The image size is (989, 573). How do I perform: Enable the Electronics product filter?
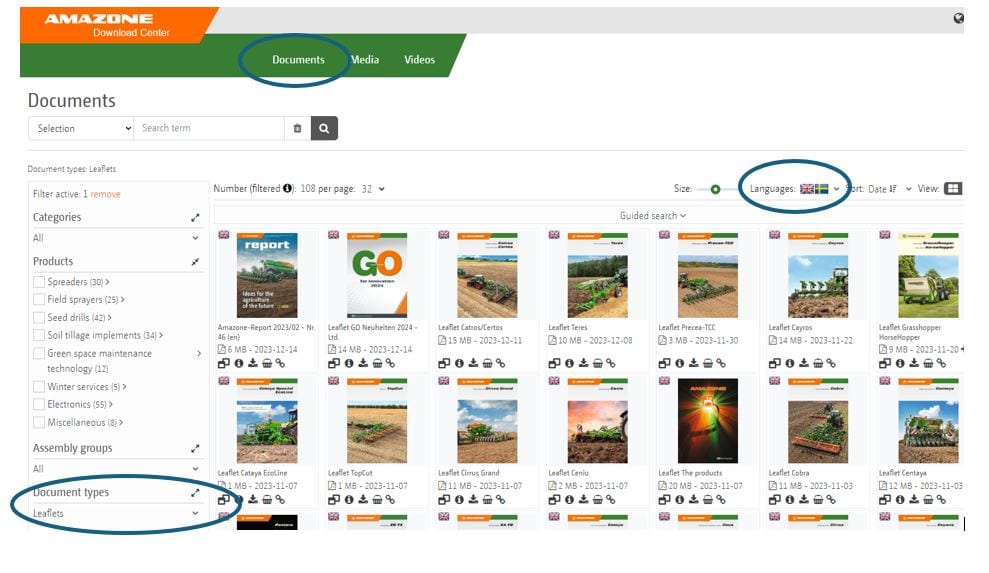point(39,405)
